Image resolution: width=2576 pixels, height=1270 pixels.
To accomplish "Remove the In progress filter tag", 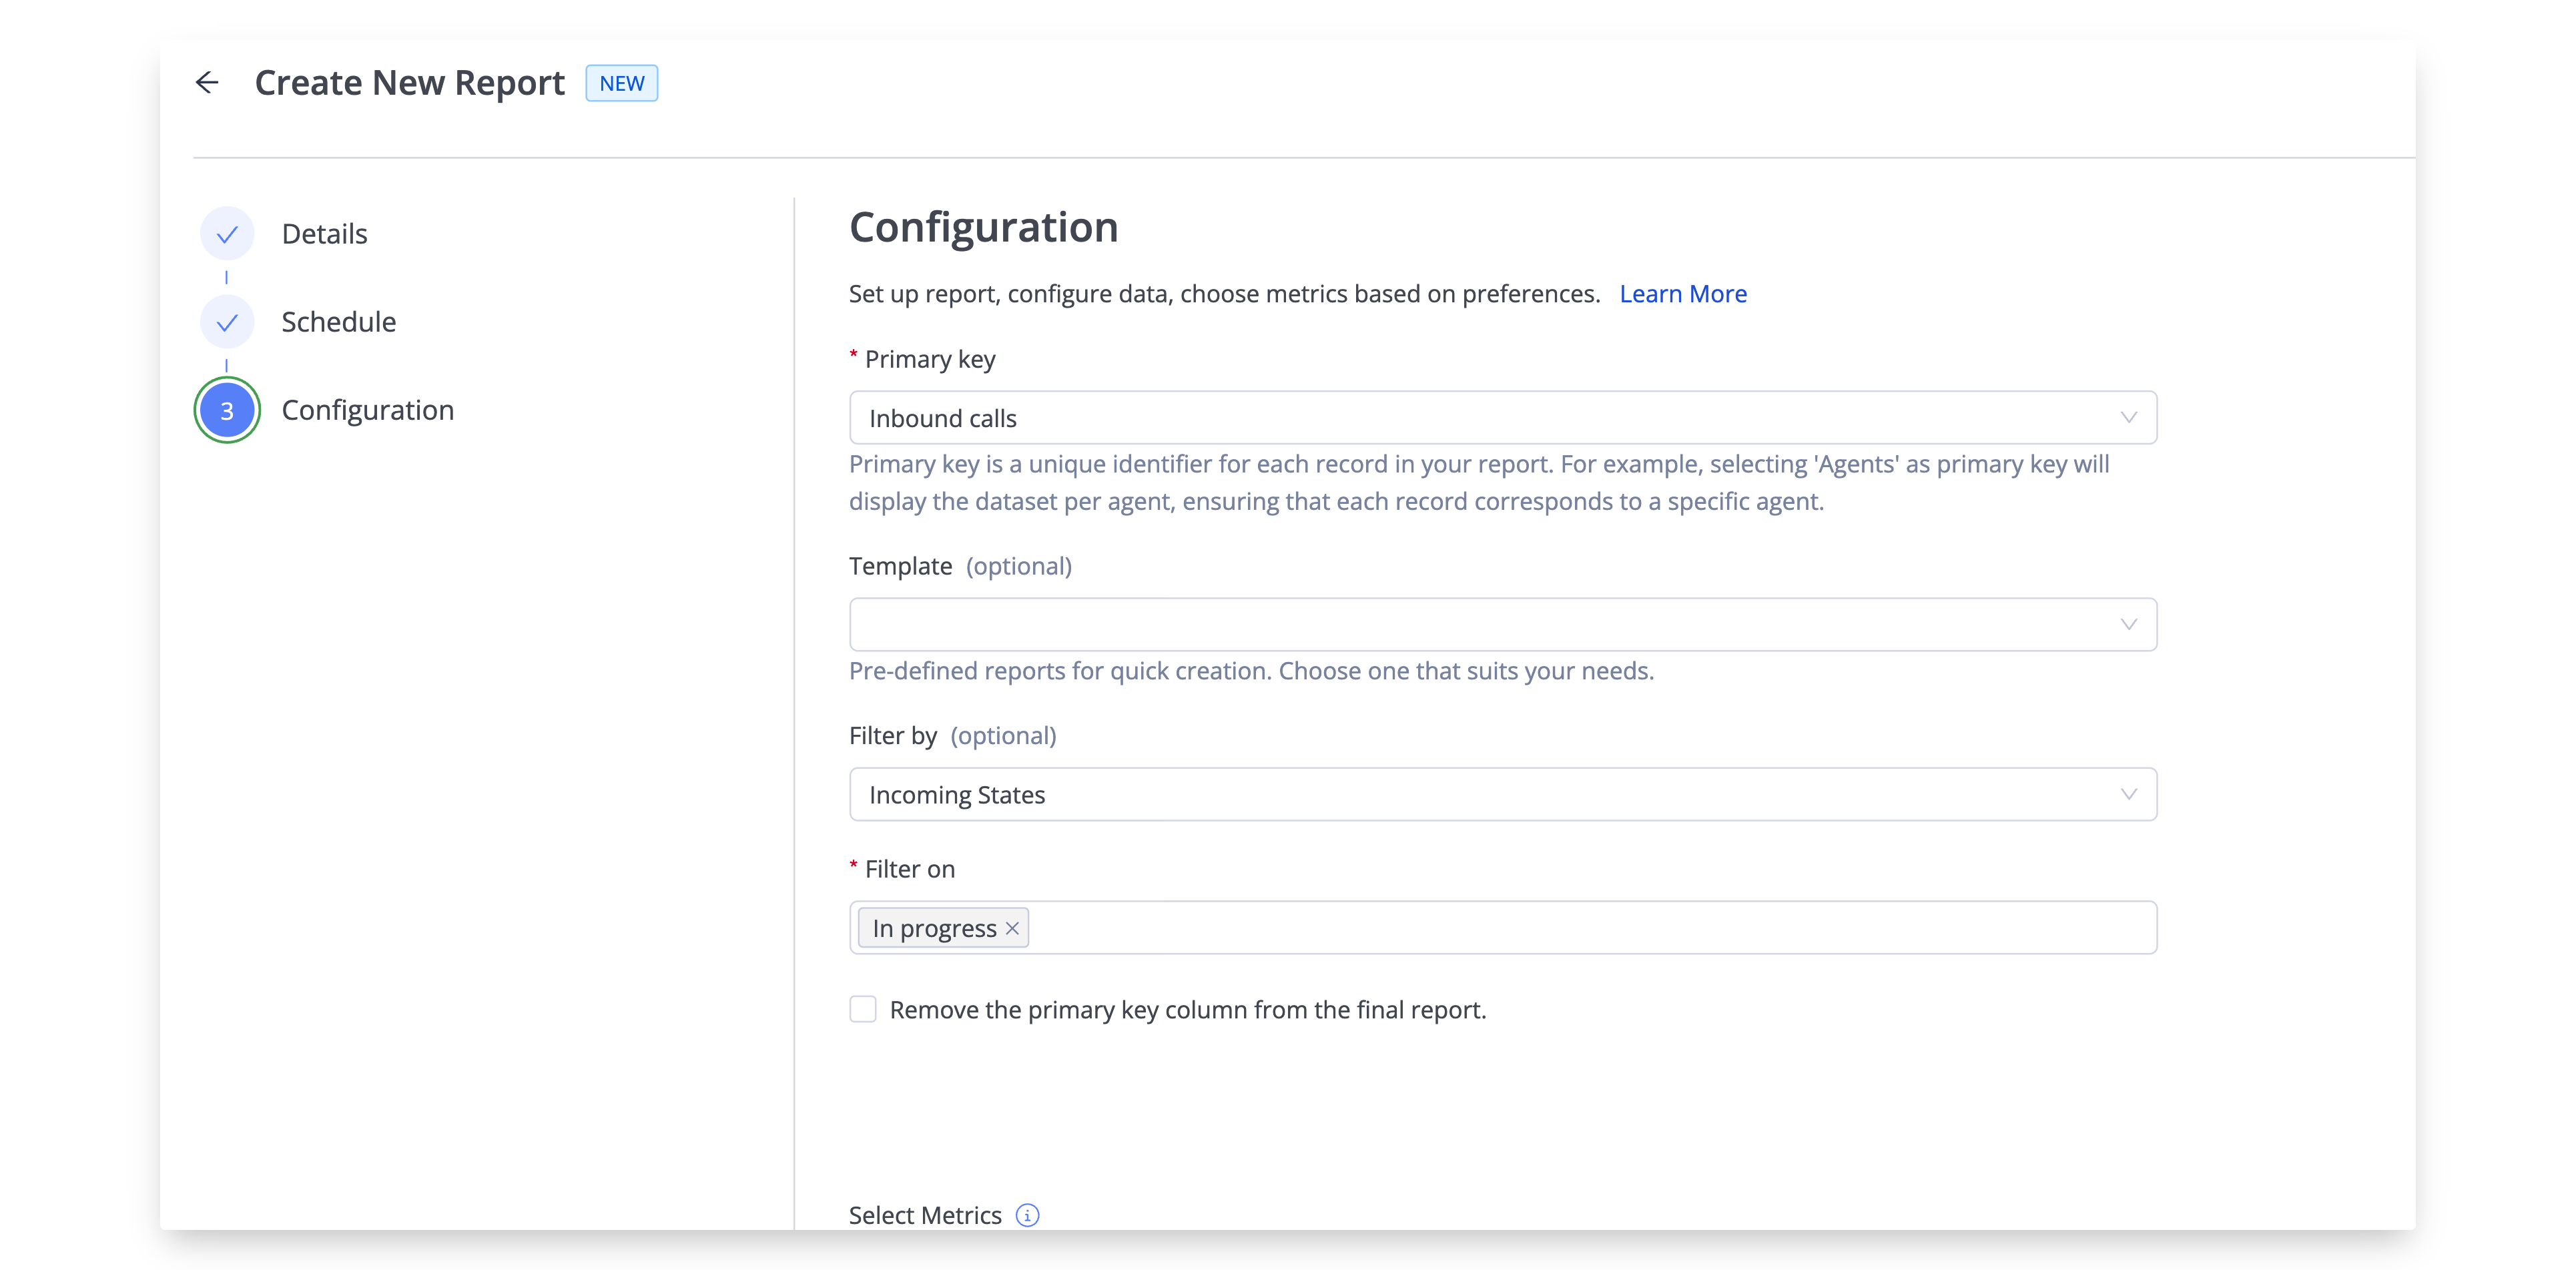I will 1012,928.
